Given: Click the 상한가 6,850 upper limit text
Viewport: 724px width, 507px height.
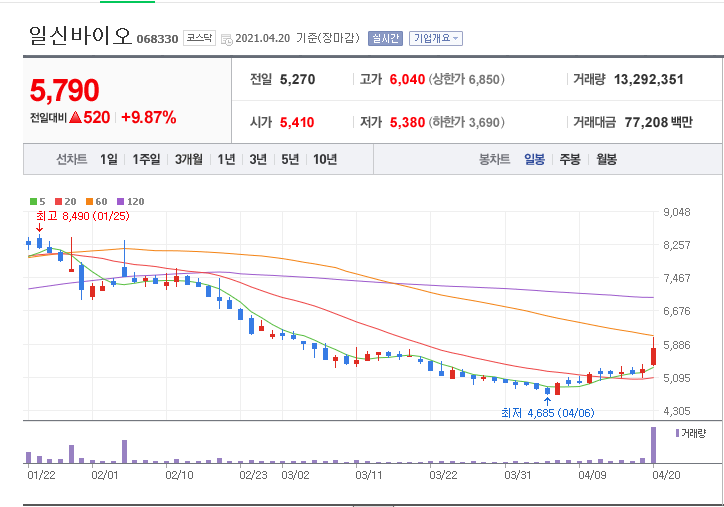Looking at the screenshot, I should (466, 79).
